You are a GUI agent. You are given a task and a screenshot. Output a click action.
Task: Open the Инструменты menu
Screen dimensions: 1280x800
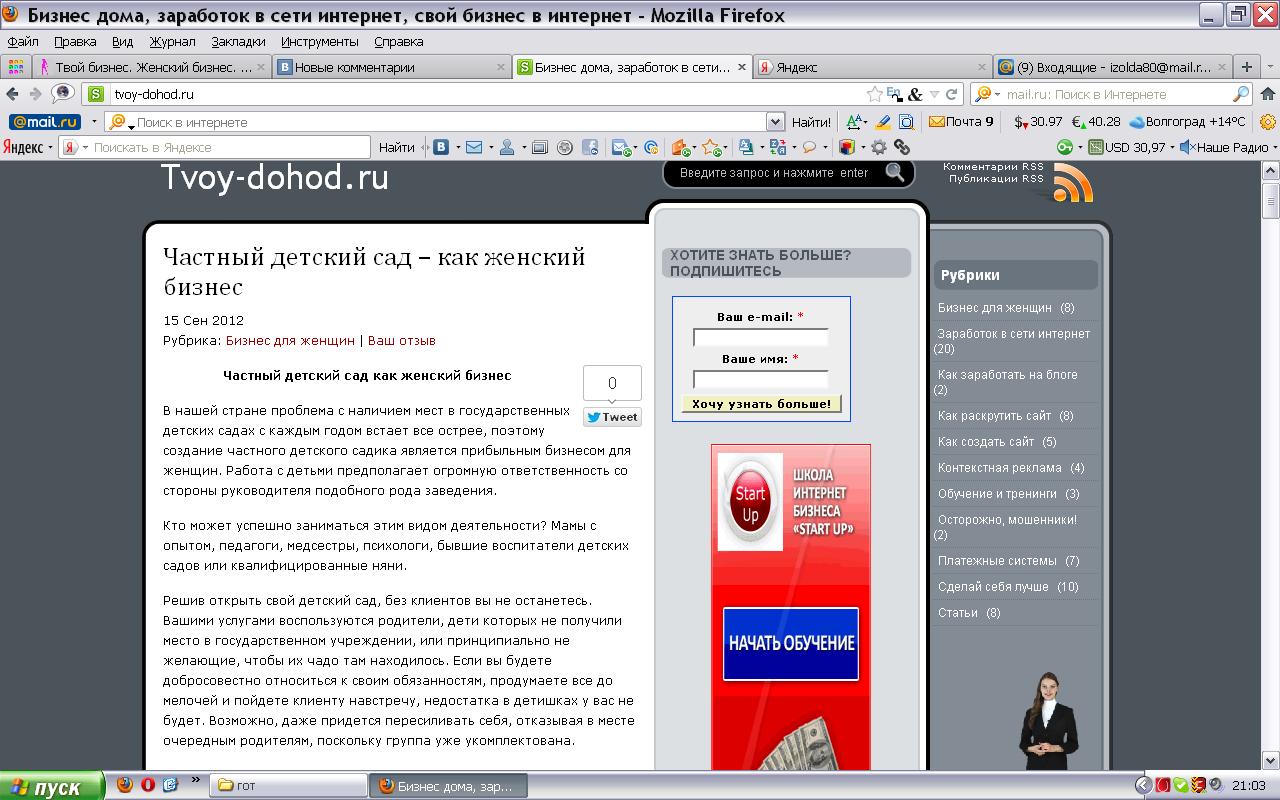point(319,42)
